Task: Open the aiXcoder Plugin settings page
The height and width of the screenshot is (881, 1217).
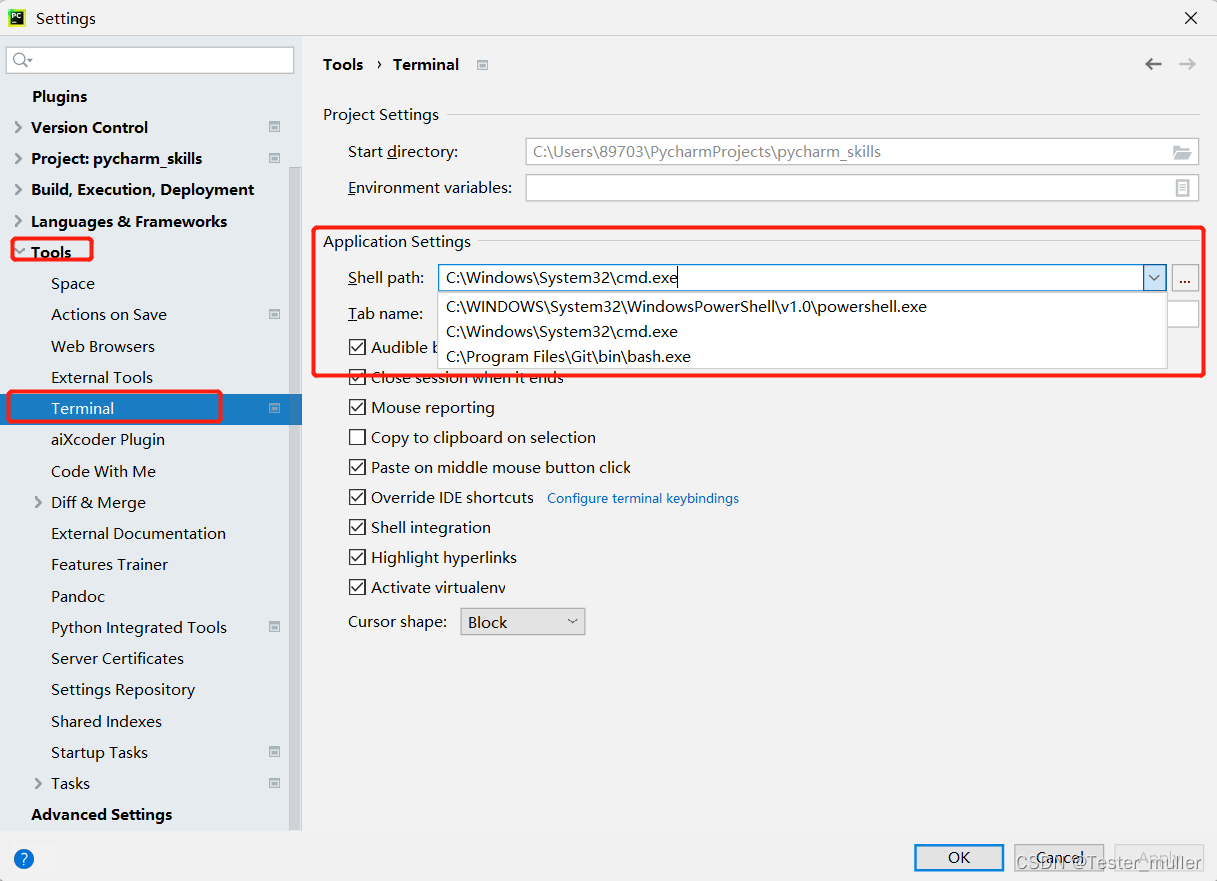Action: 108,439
